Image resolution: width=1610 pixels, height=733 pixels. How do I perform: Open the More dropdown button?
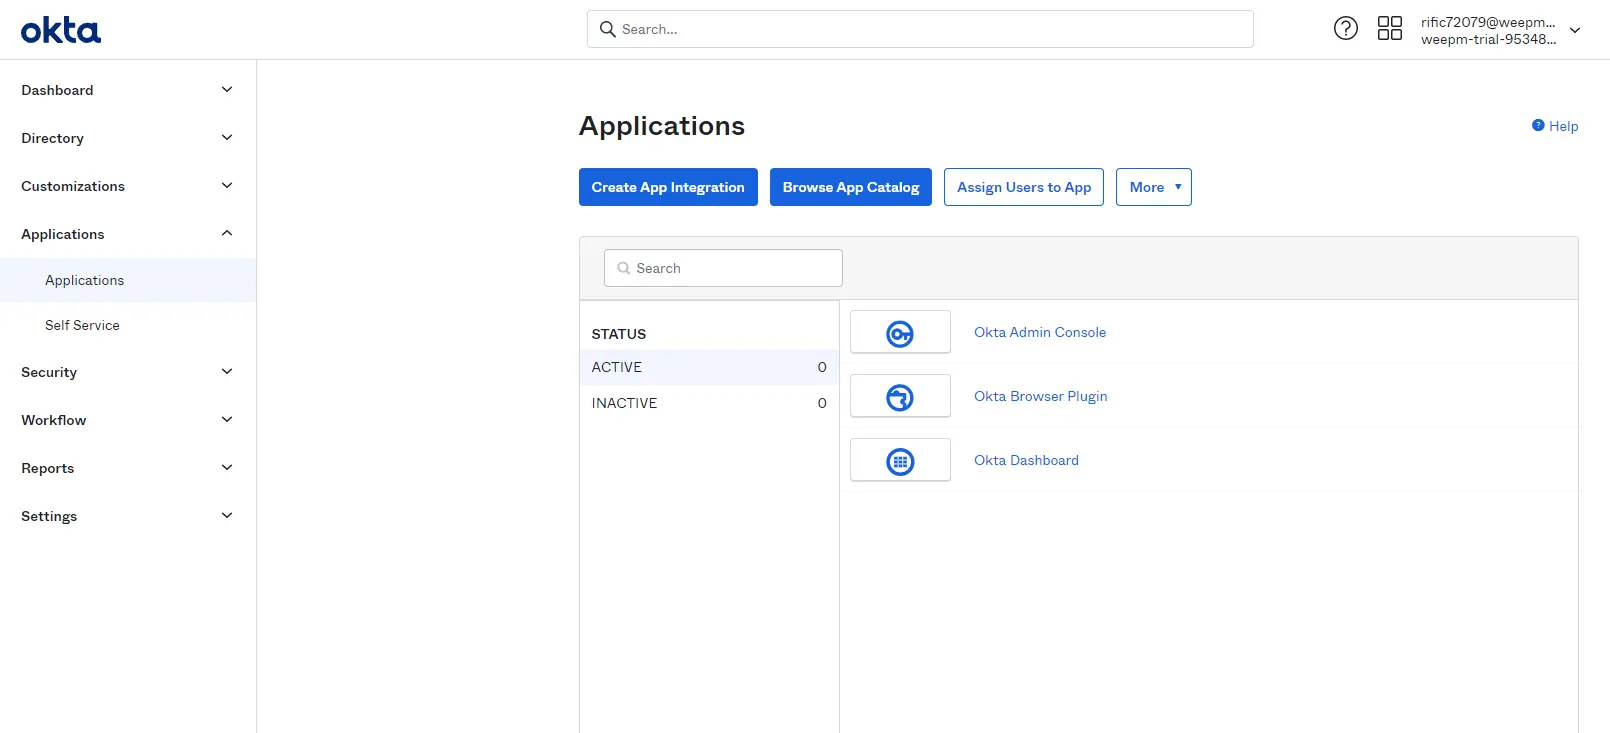[1154, 187]
